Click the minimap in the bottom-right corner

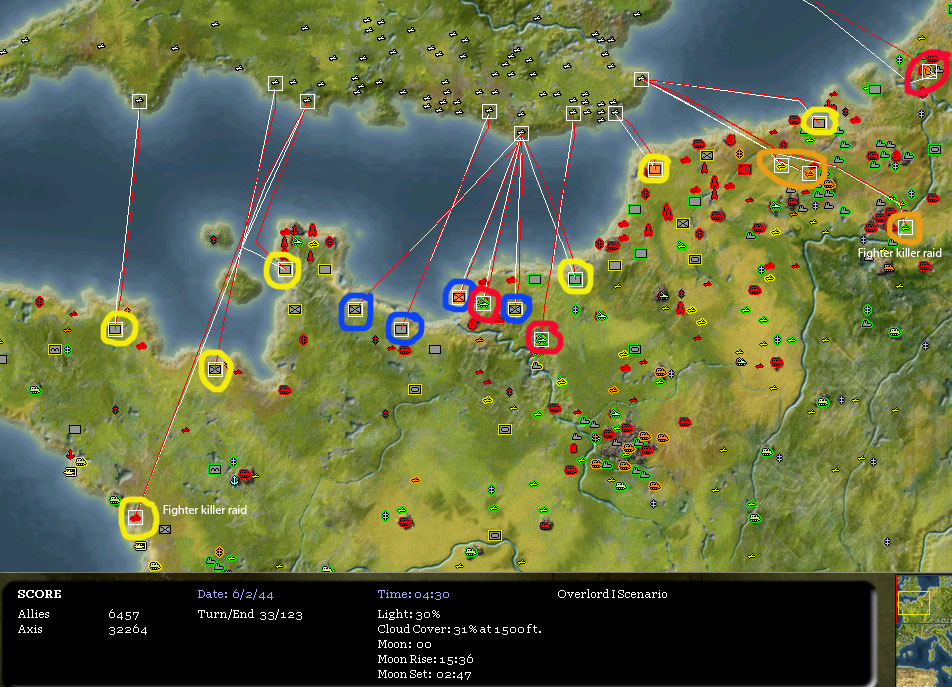tap(924, 631)
